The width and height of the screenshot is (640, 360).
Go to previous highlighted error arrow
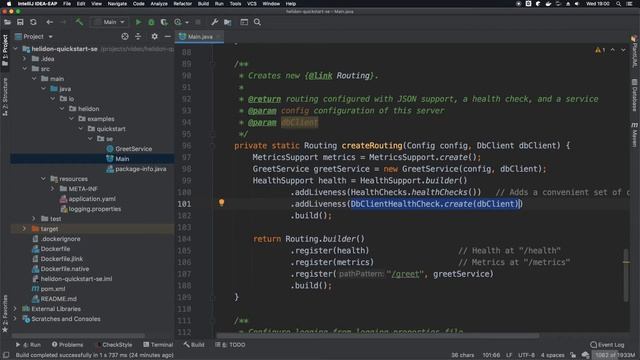click(613, 50)
